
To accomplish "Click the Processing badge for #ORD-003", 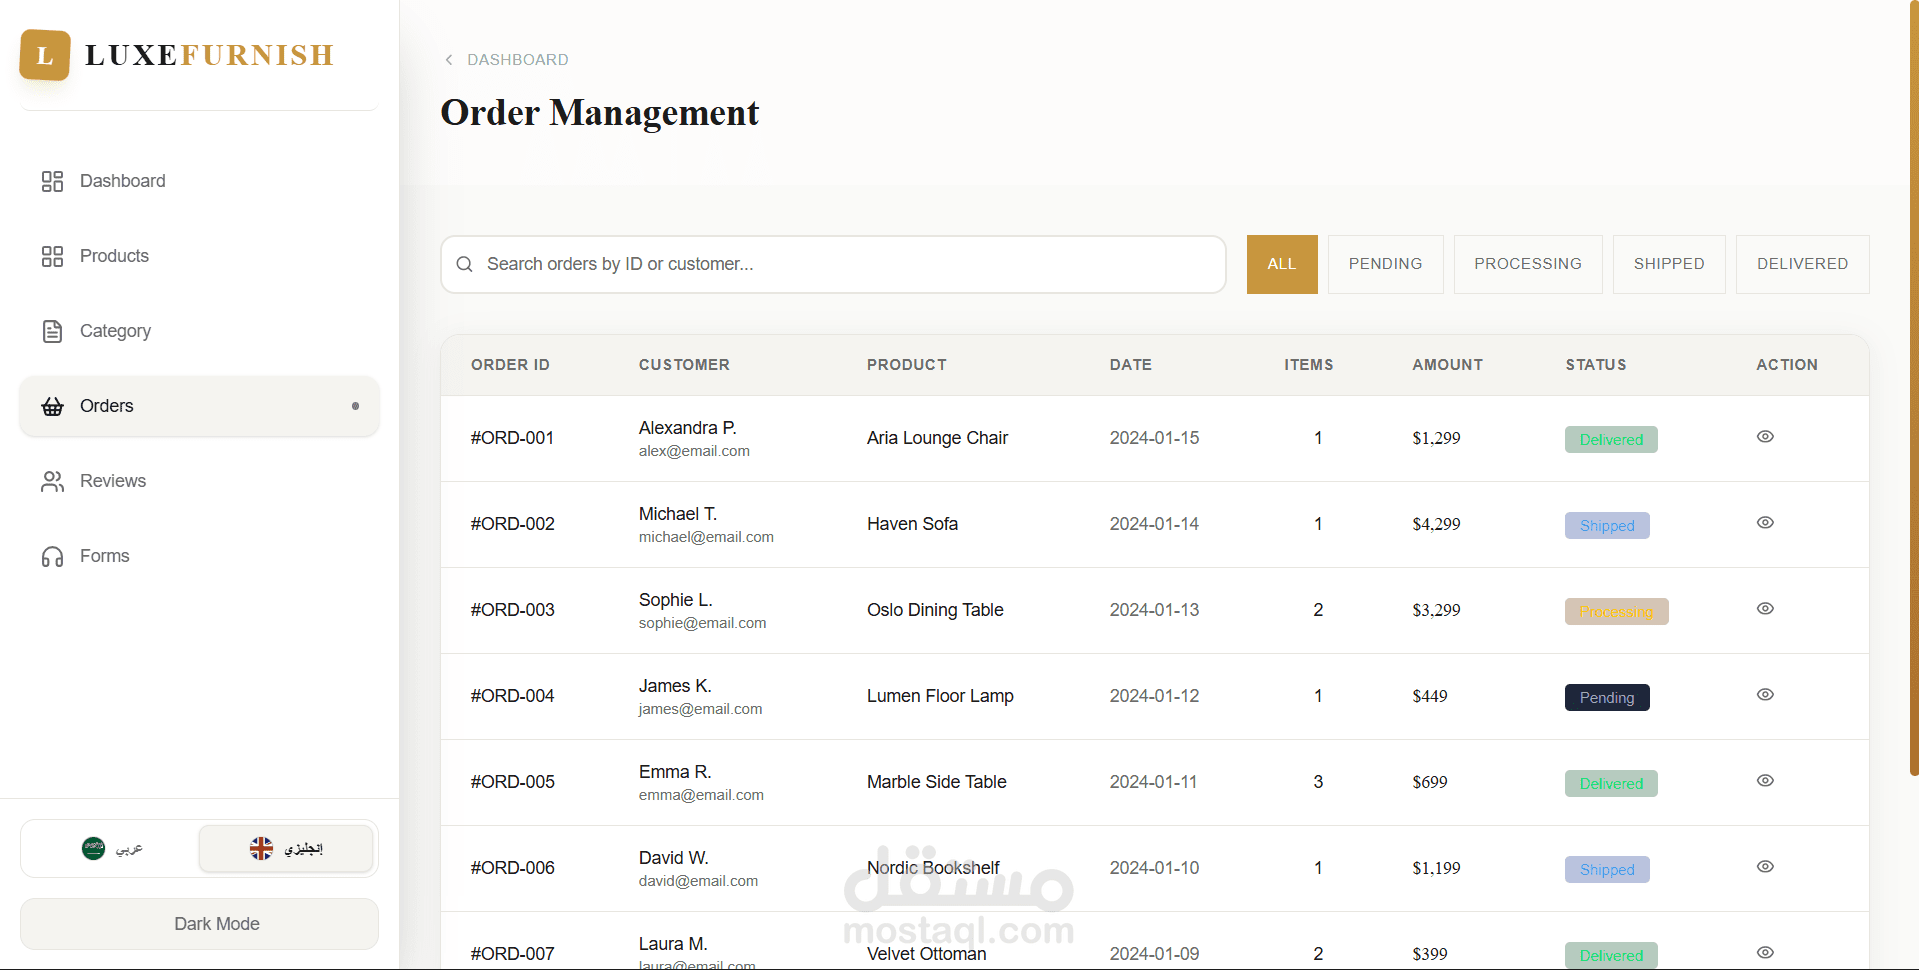I will click(1616, 611).
